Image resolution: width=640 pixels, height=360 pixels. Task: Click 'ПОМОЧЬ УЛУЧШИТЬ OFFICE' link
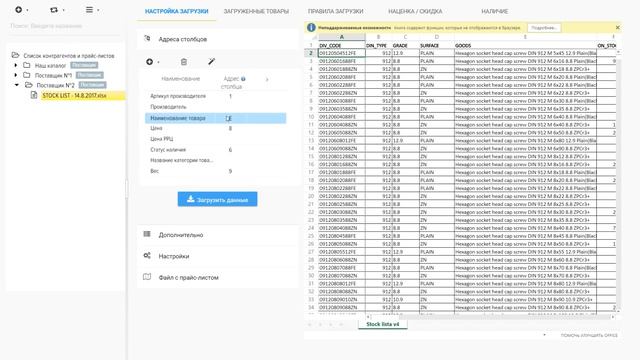pos(589,335)
